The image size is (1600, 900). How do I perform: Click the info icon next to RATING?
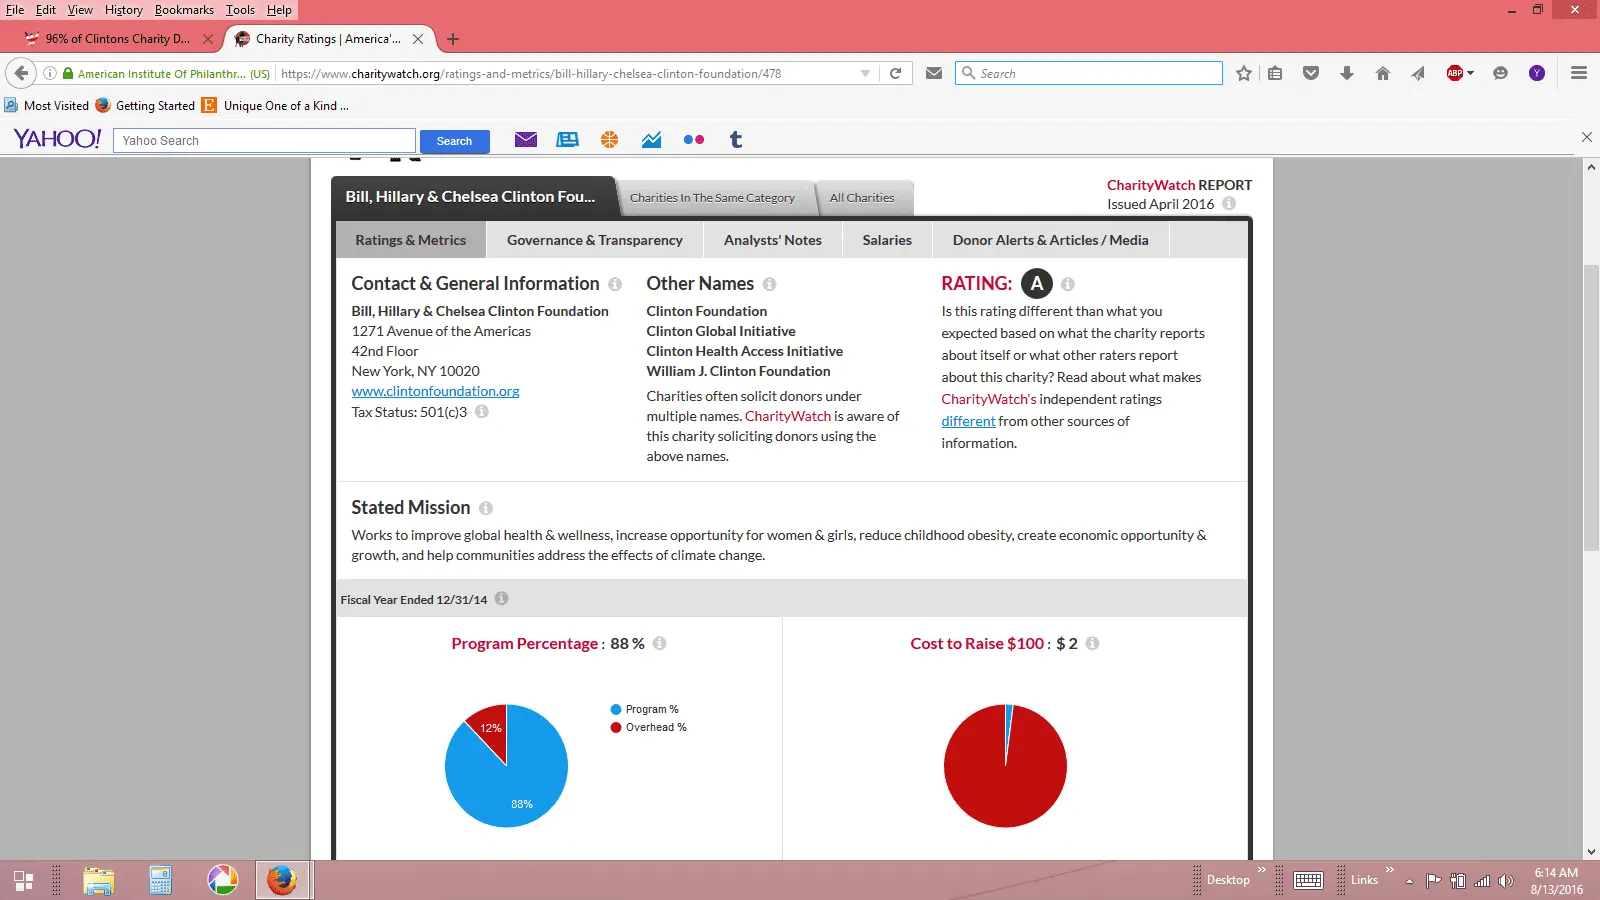pos(1068,284)
